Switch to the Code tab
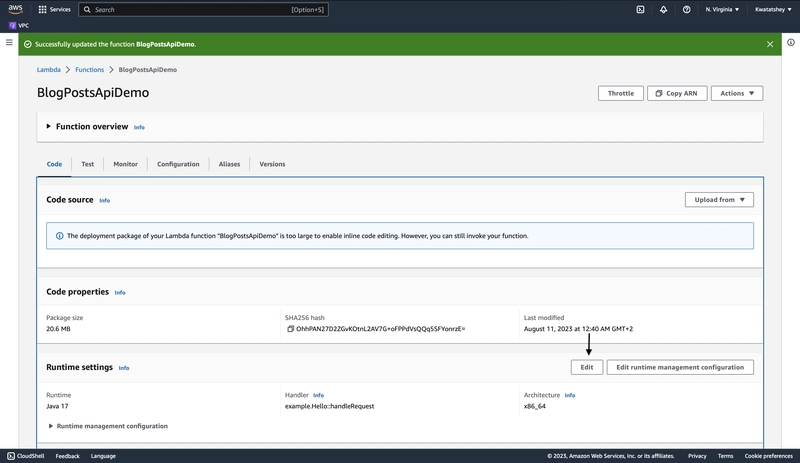Viewport: 800px width, 463px height. tap(54, 164)
